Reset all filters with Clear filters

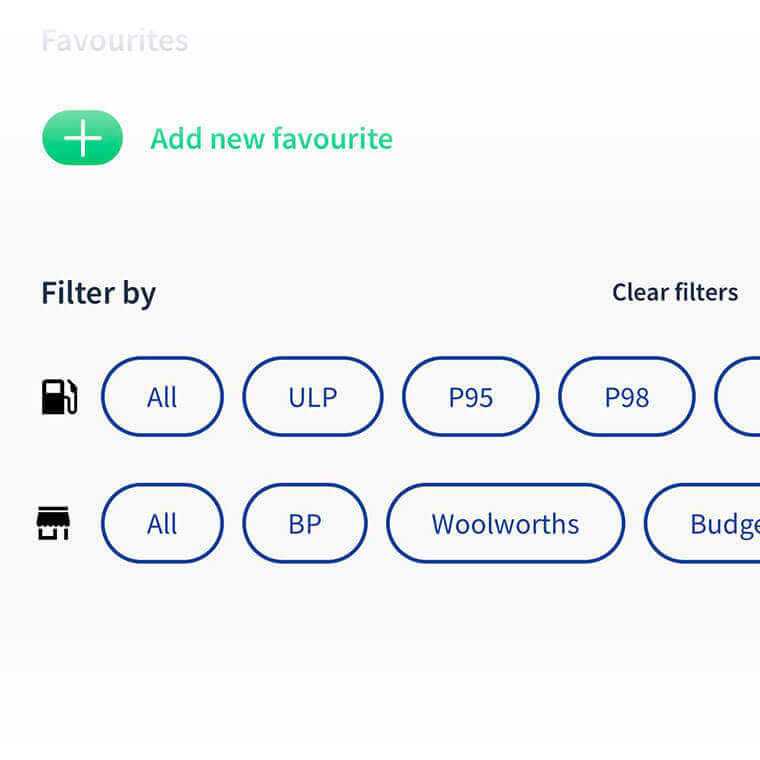pos(675,292)
